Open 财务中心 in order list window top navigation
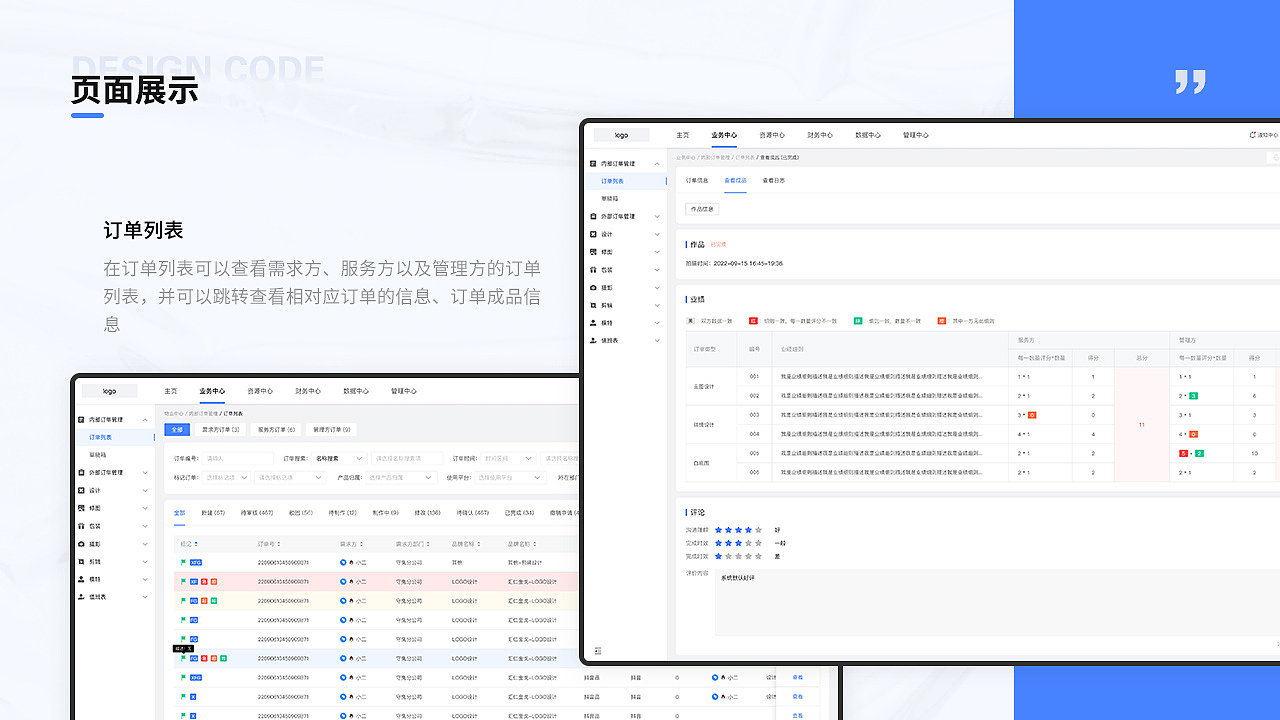This screenshot has width=1280, height=720. coord(308,391)
